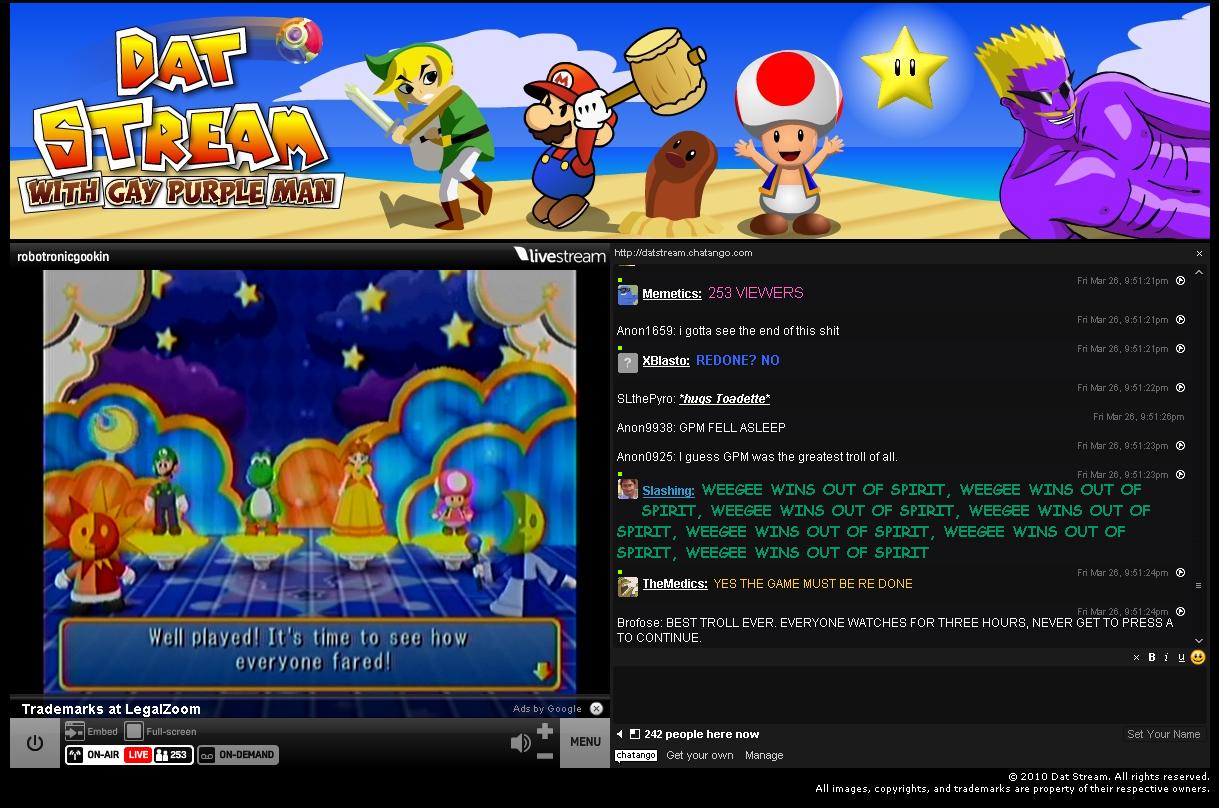Decrease volume with the minus button

click(545, 756)
